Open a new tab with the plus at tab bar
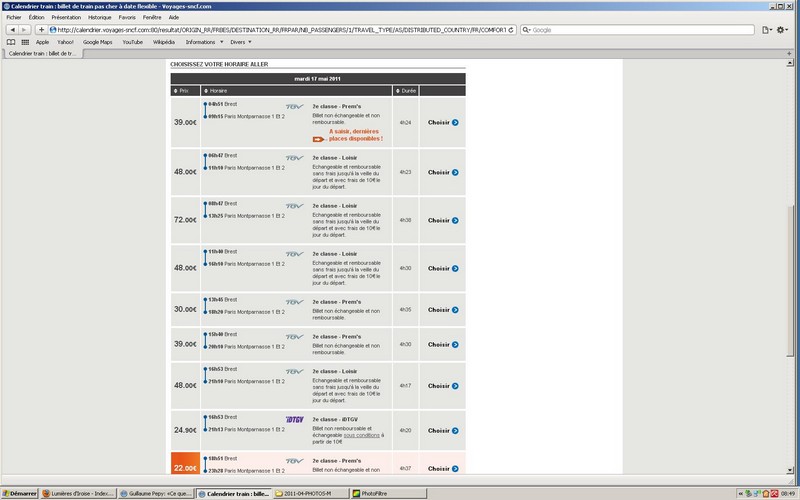Image resolution: width=800 pixels, height=500 pixels. pos(789,54)
